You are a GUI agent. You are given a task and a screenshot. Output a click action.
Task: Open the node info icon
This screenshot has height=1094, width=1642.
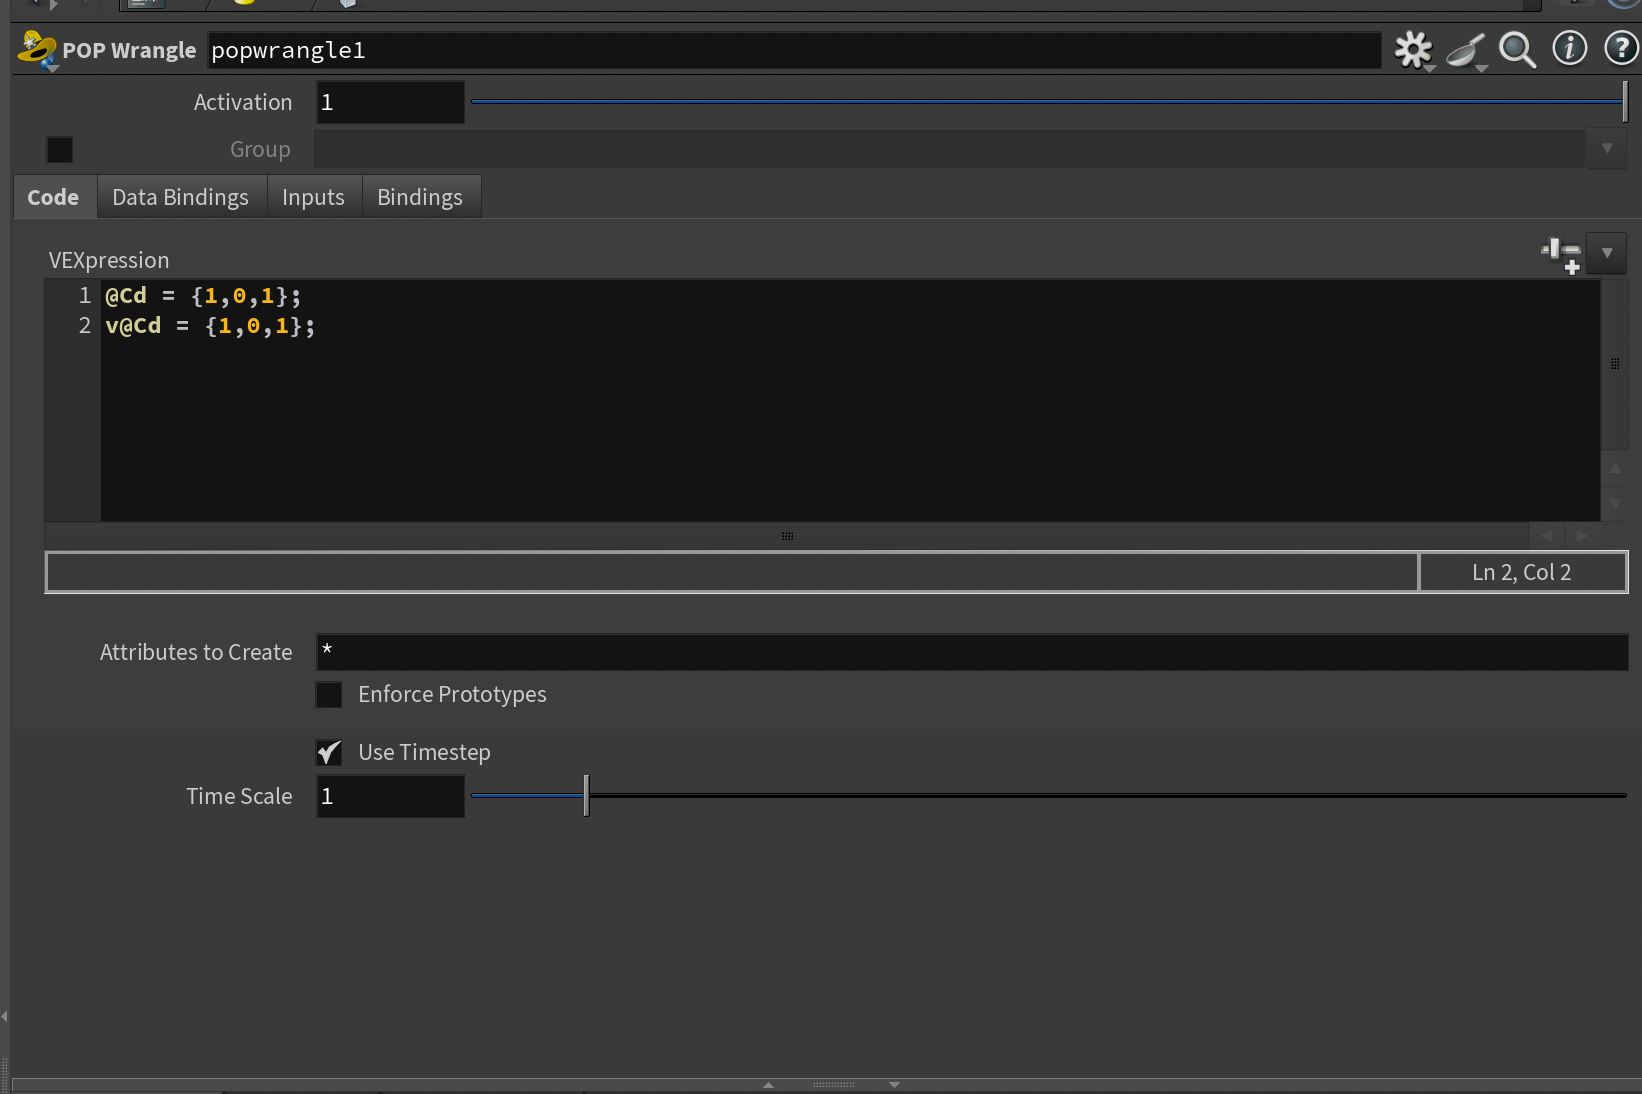pyautogui.click(x=1569, y=48)
